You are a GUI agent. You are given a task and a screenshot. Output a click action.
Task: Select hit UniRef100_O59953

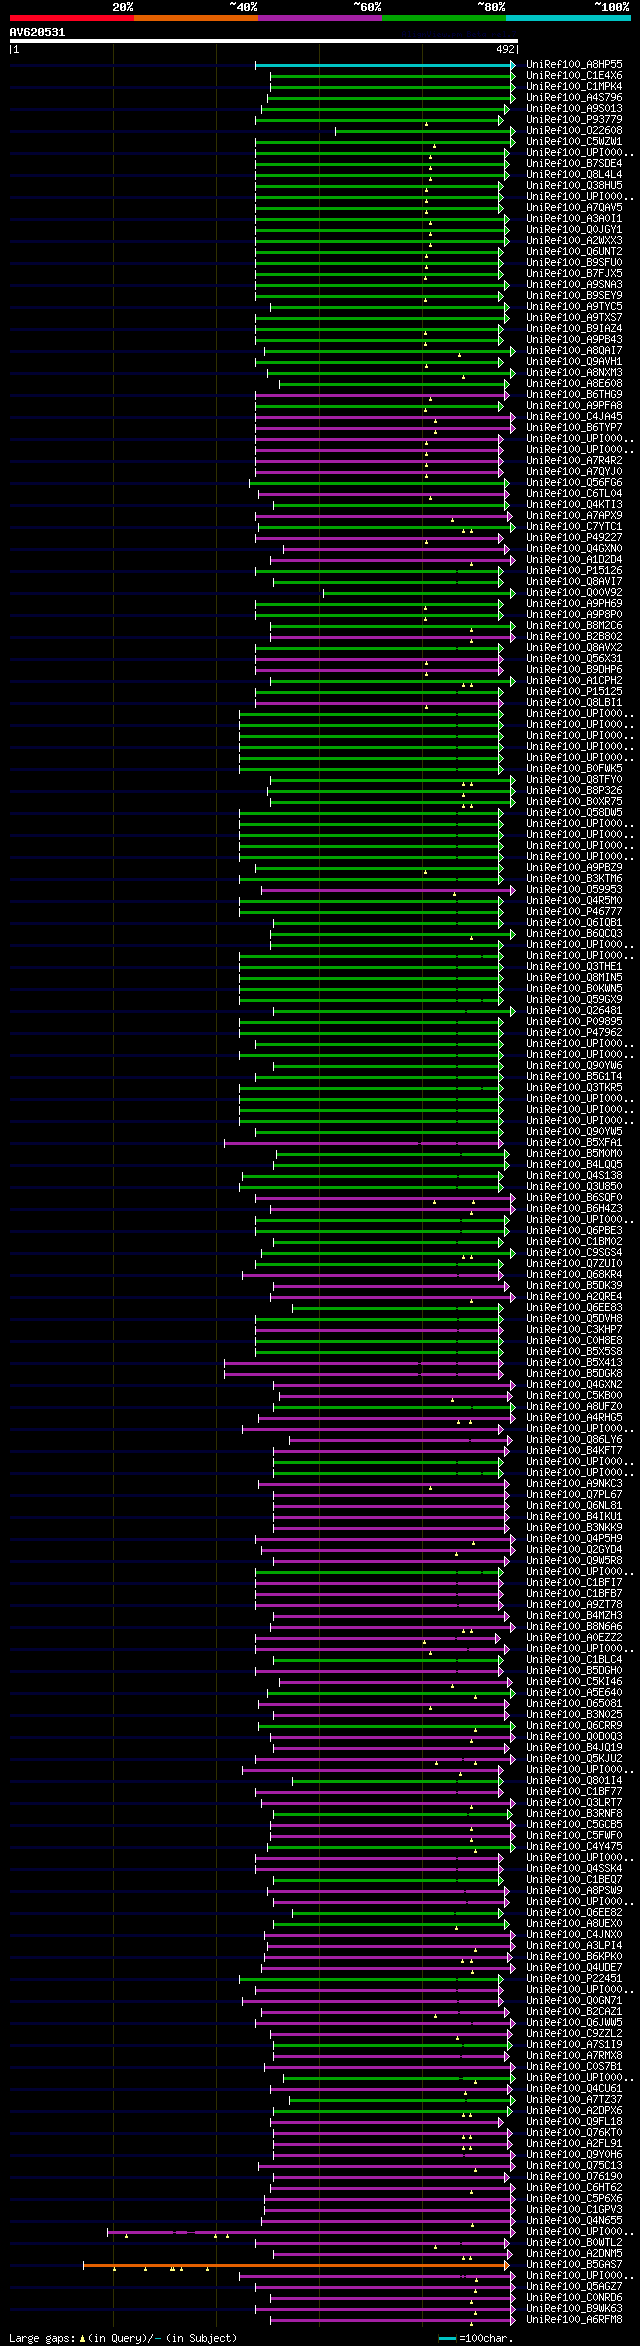[574, 890]
